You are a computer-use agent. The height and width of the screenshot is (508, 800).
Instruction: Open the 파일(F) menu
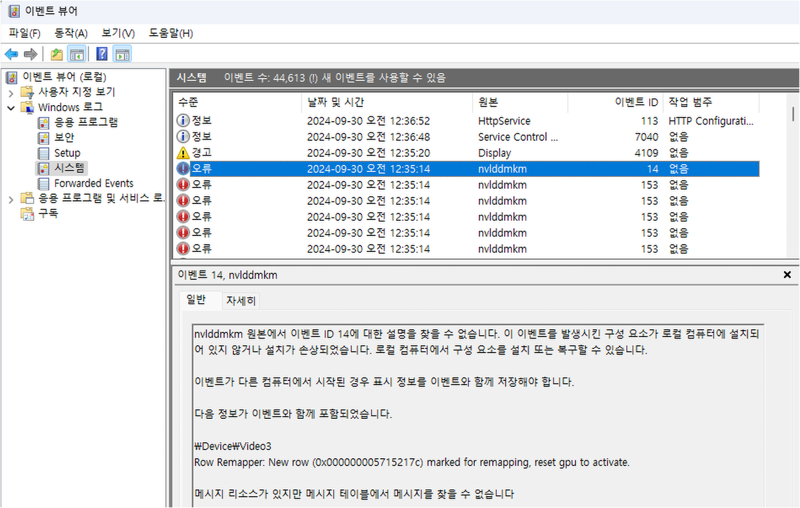tap(24, 33)
